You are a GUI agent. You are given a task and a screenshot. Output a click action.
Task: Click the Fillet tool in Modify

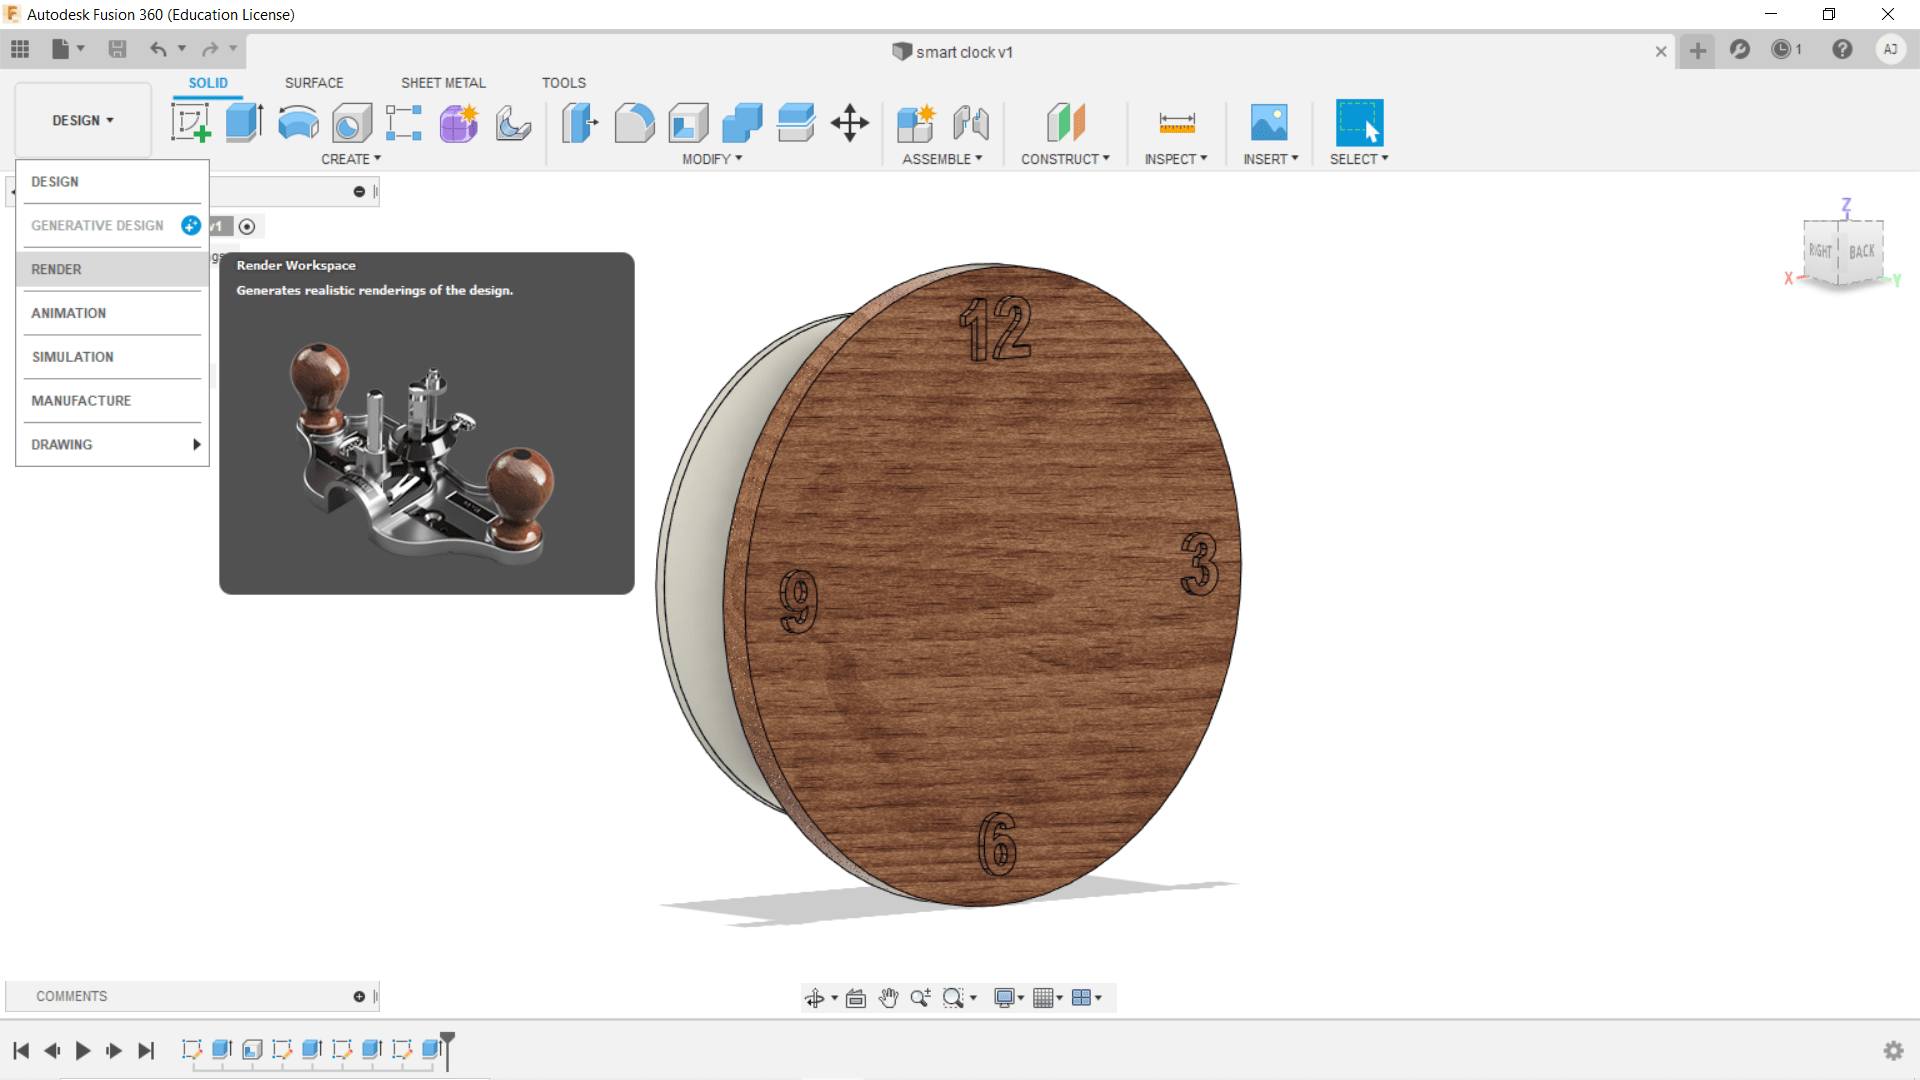(x=634, y=123)
